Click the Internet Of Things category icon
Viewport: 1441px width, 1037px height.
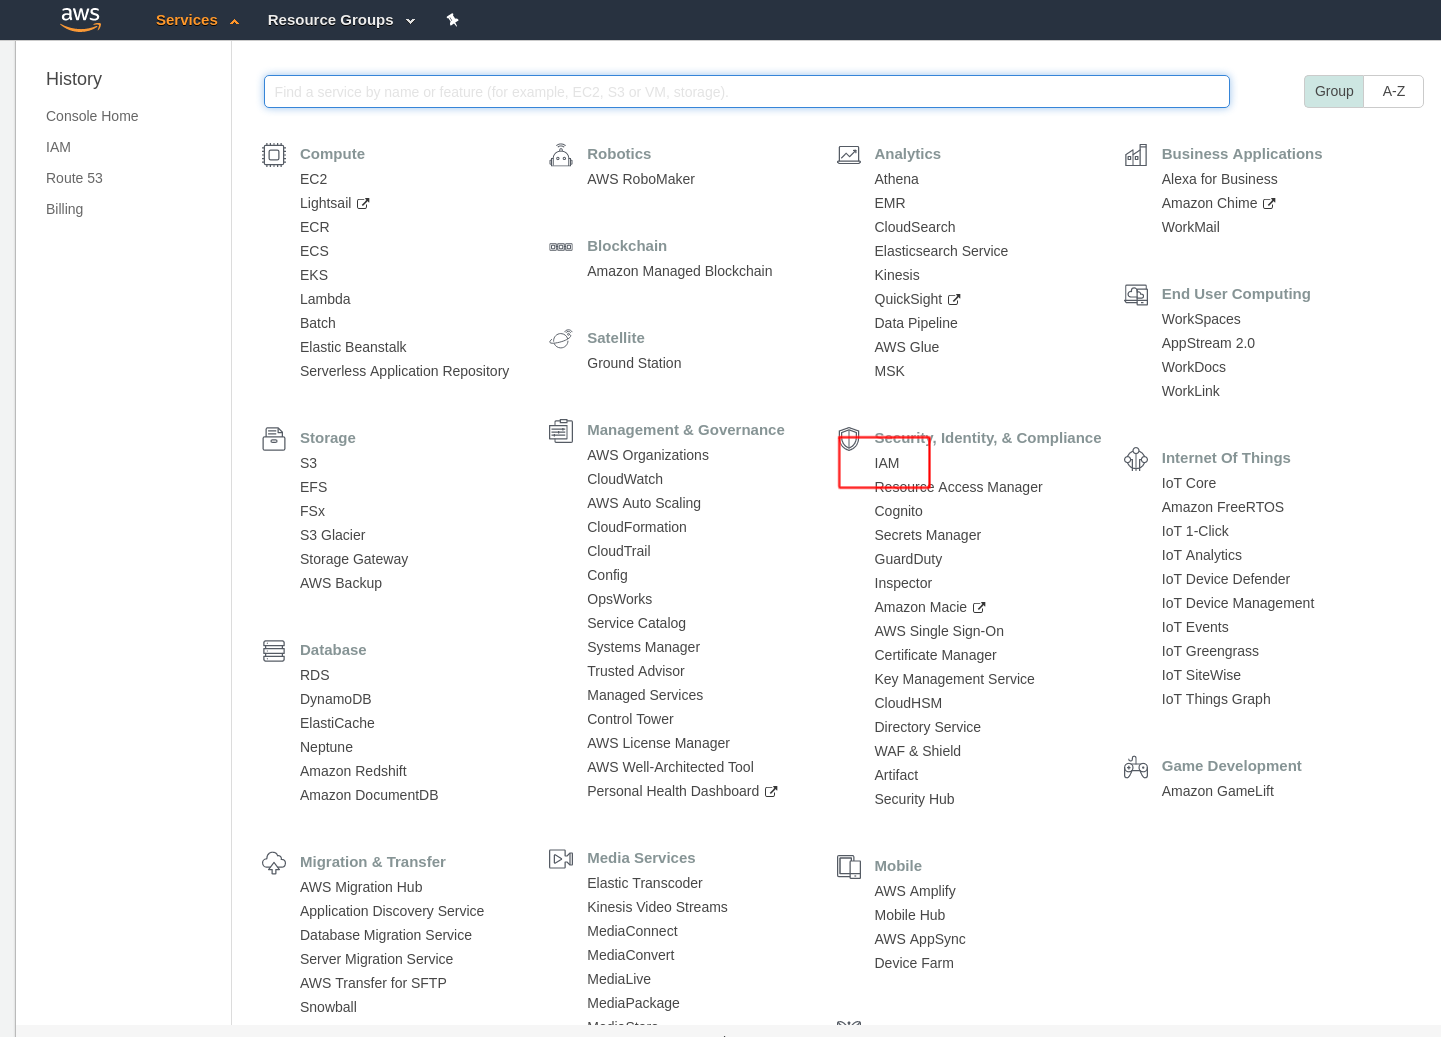pyautogui.click(x=1136, y=459)
